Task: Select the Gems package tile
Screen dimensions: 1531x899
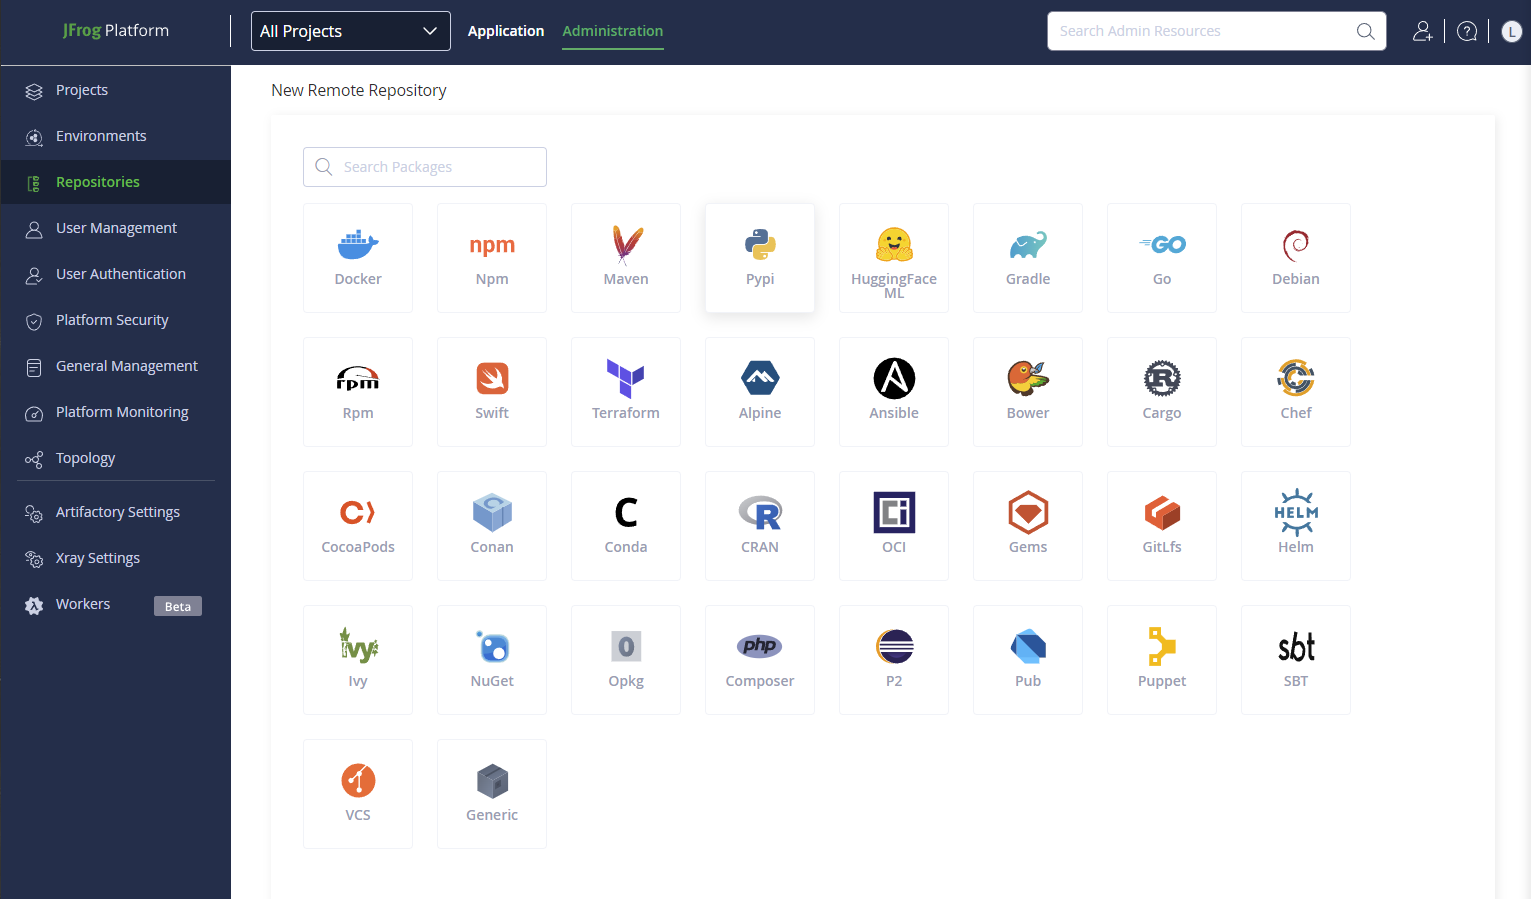Action: pyautogui.click(x=1028, y=526)
